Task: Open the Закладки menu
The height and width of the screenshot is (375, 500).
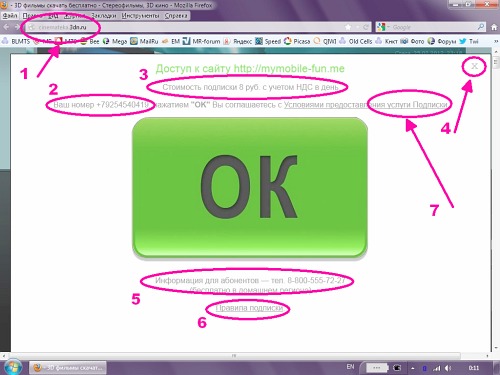Action: [104, 16]
